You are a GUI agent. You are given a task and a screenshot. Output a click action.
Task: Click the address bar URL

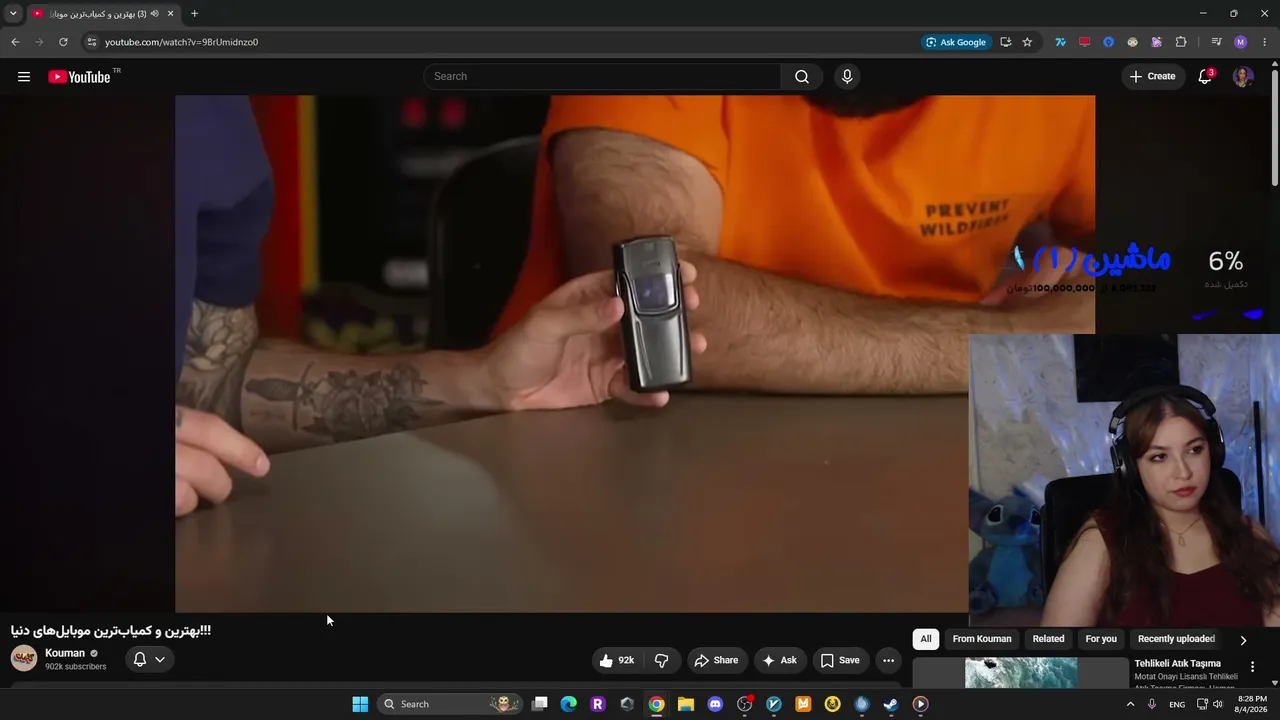[x=182, y=42]
